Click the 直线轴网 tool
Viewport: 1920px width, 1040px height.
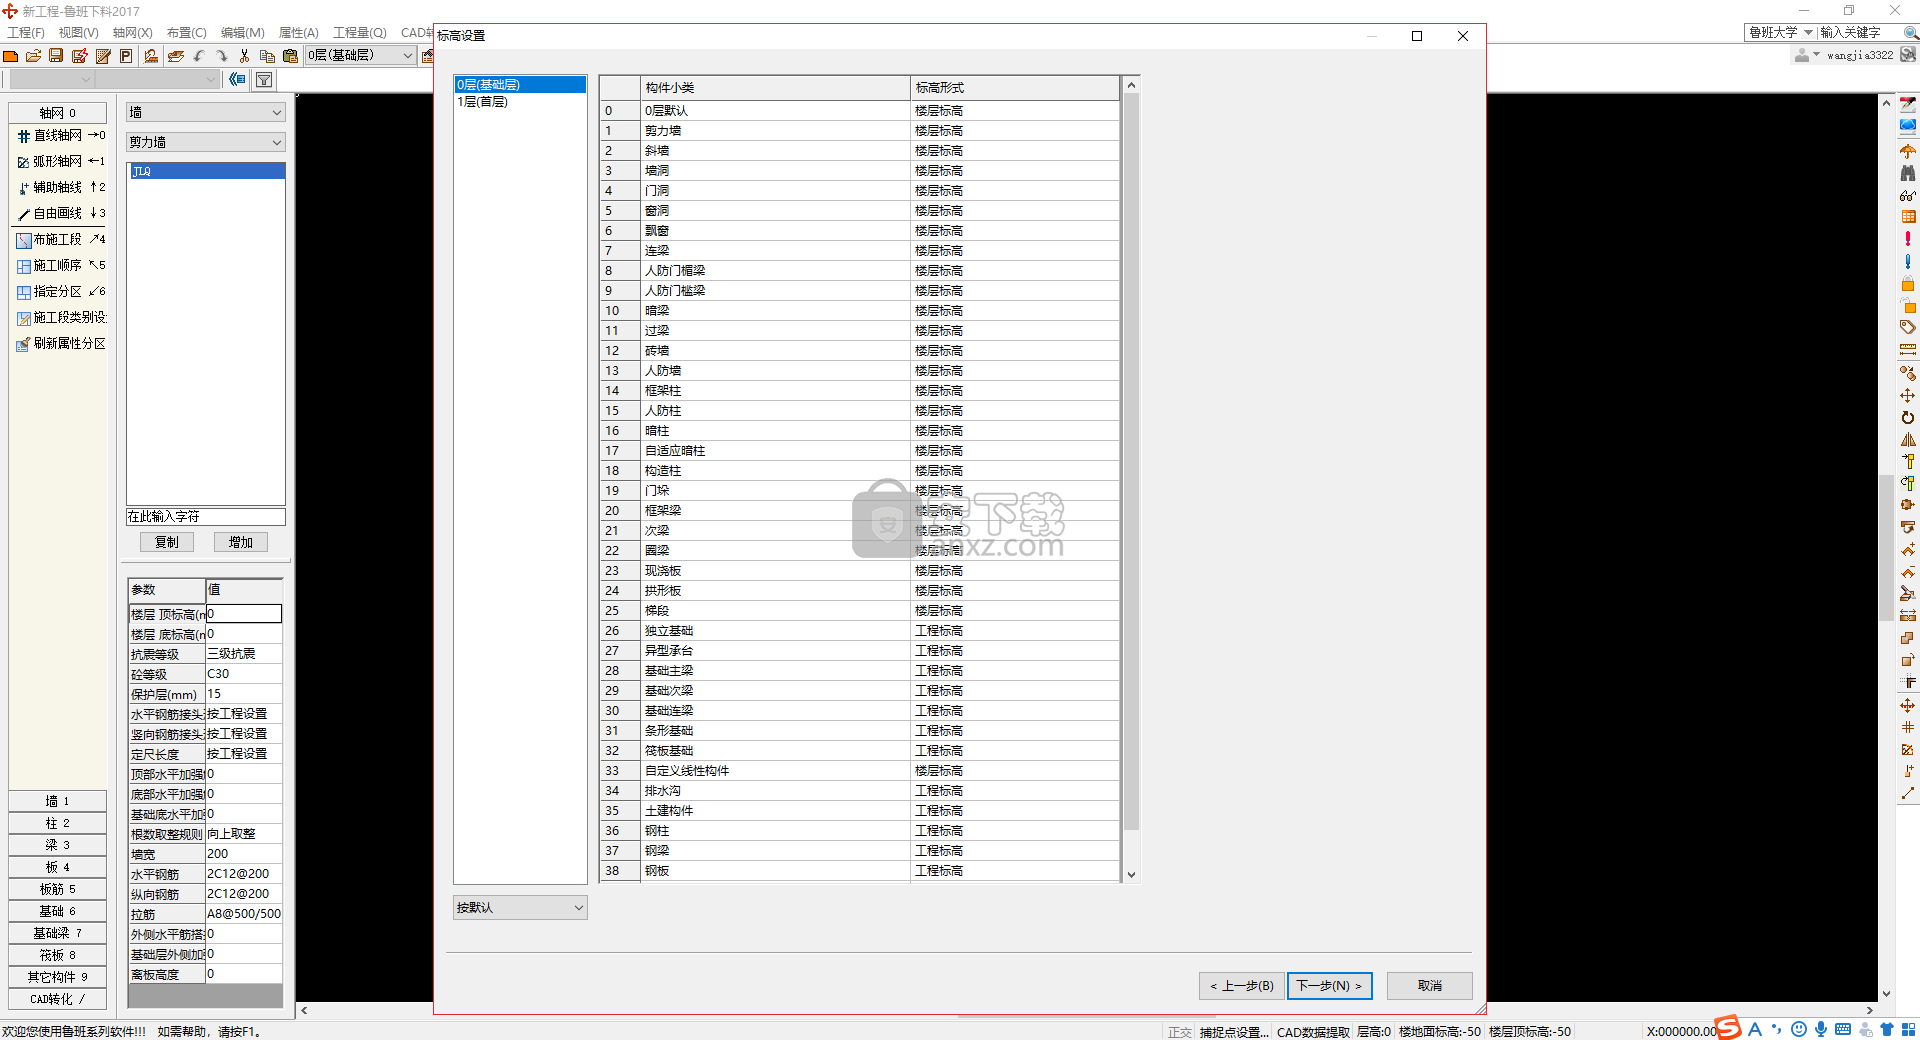pos(60,136)
